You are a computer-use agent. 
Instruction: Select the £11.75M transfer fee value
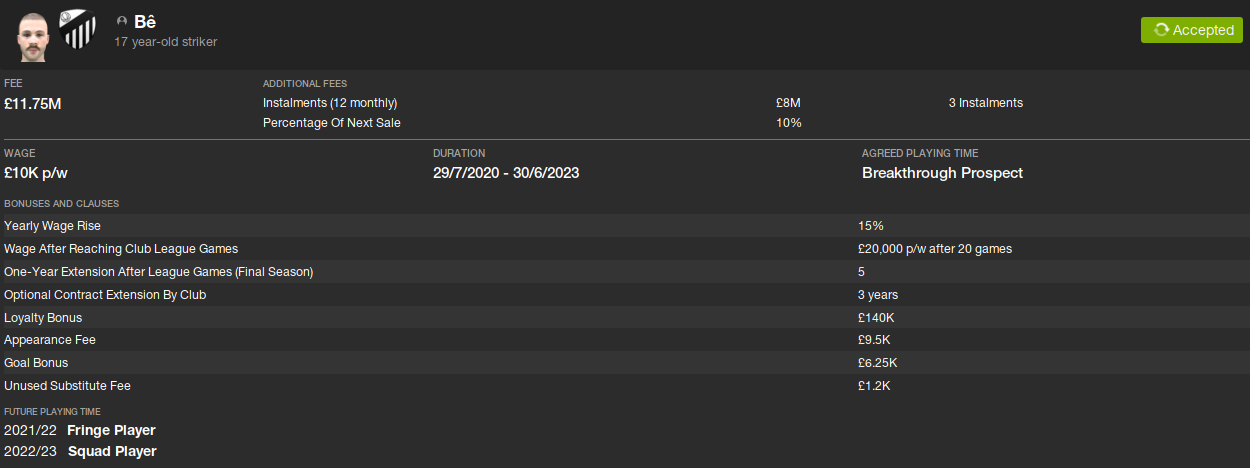point(33,103)
